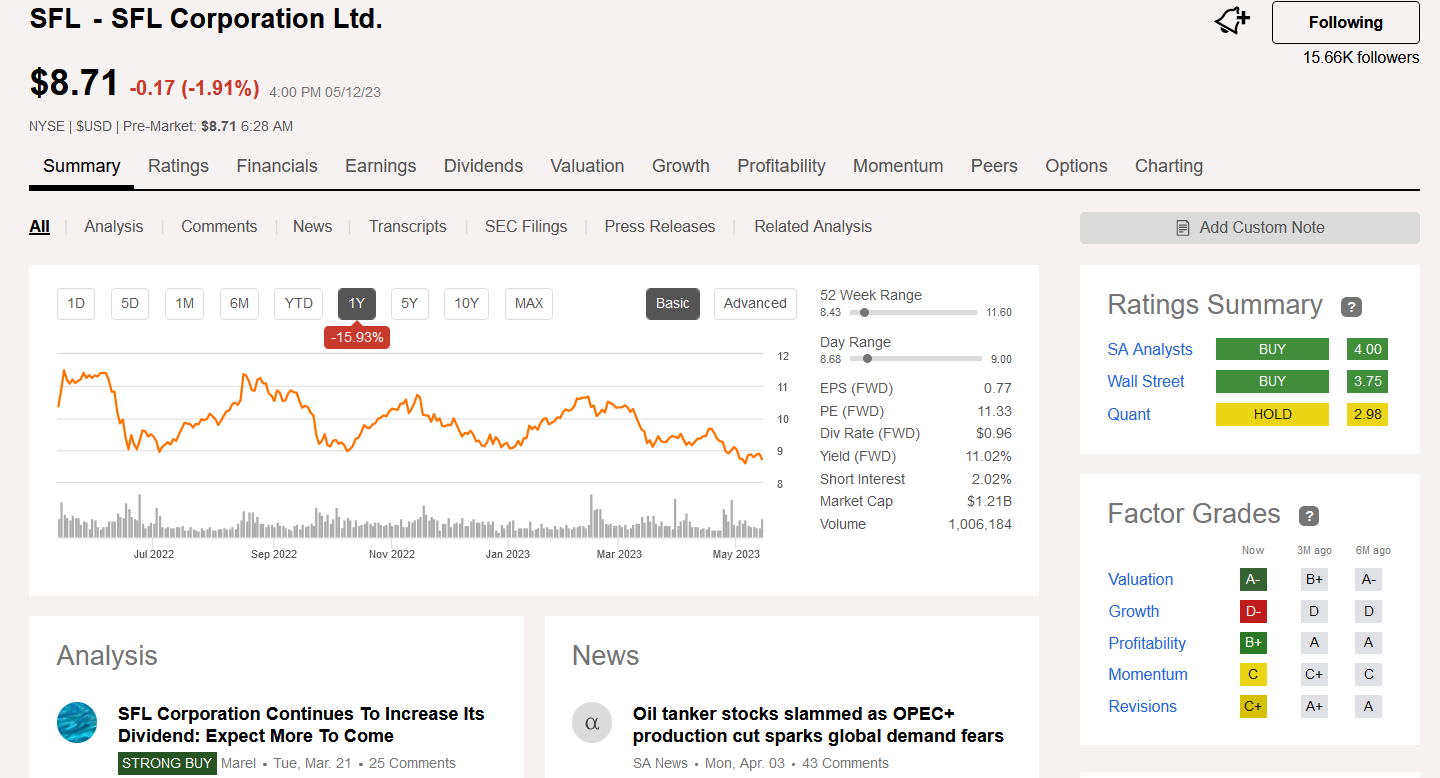View the Options tab
Image resolution: width=1440 pixels, height=778 pixels.
tap(1076, 166)
